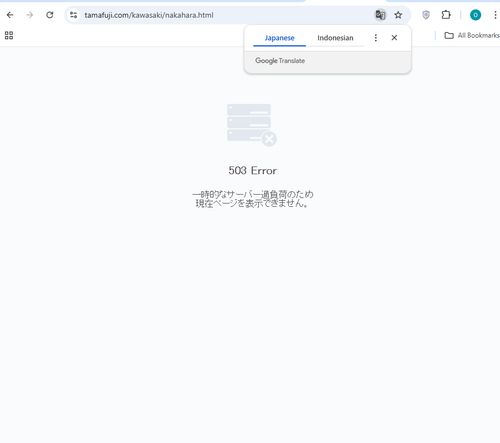
Task: Open the profile avatar menu
Action: (475, 15)
